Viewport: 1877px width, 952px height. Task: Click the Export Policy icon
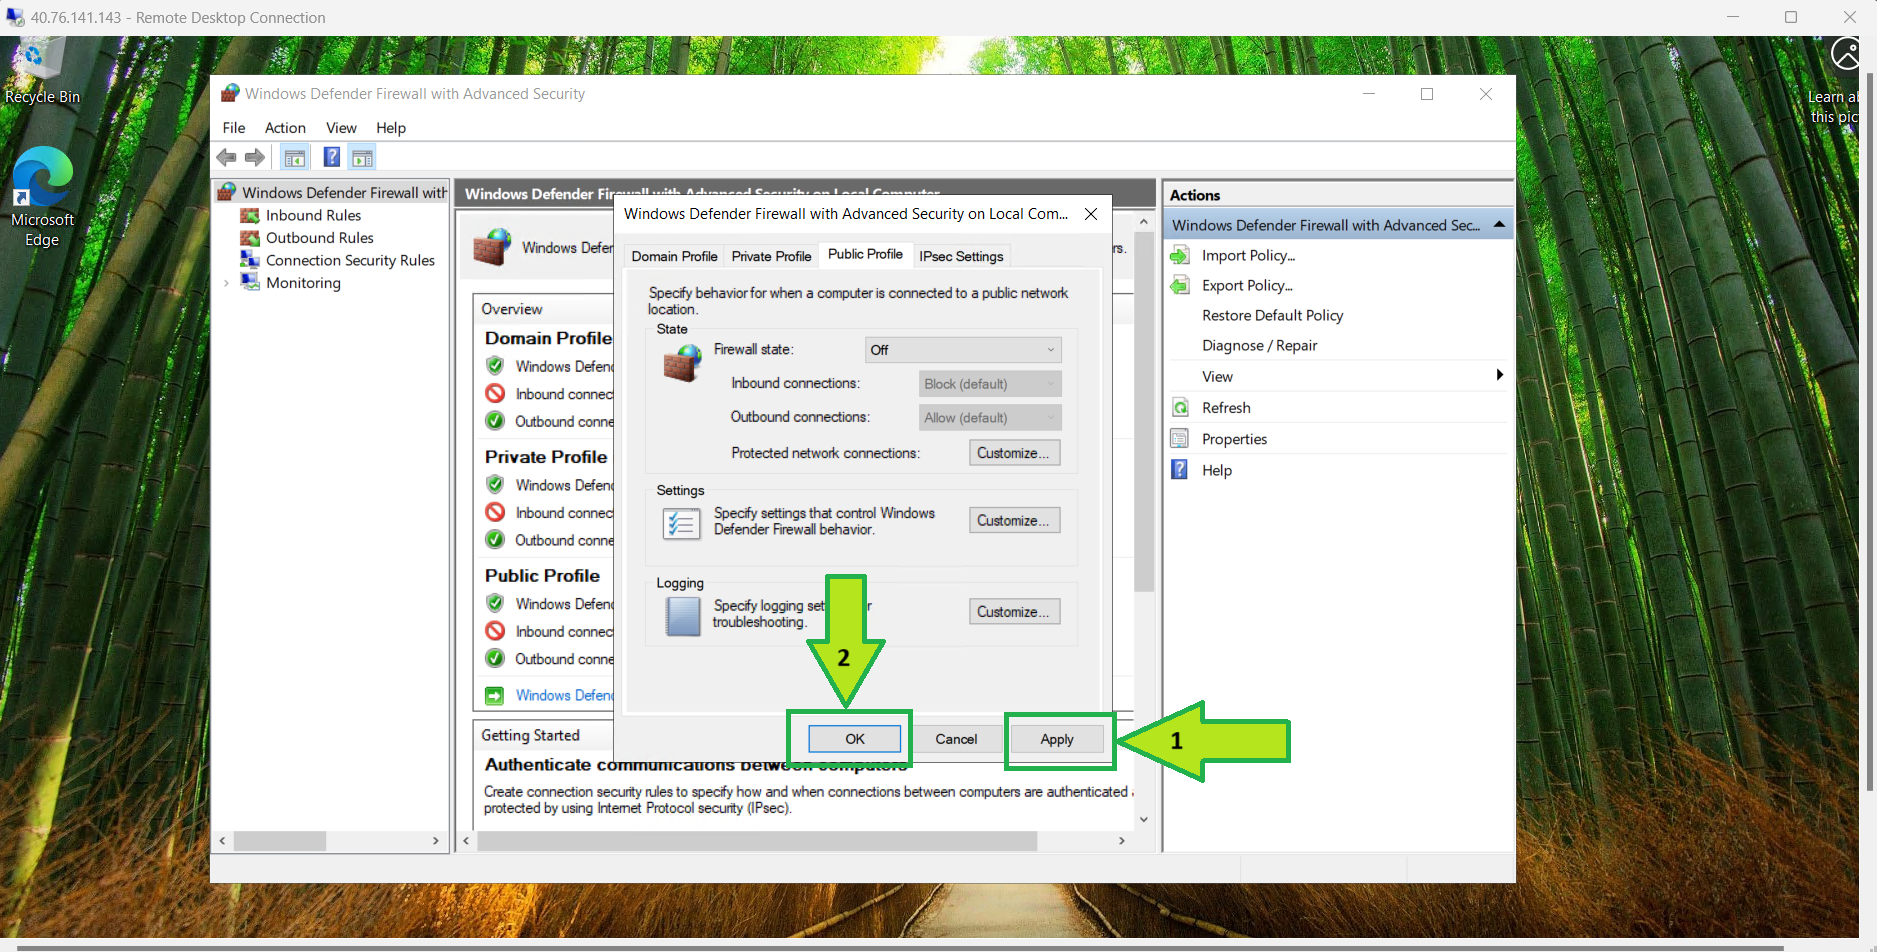[x=1180, y=285]
